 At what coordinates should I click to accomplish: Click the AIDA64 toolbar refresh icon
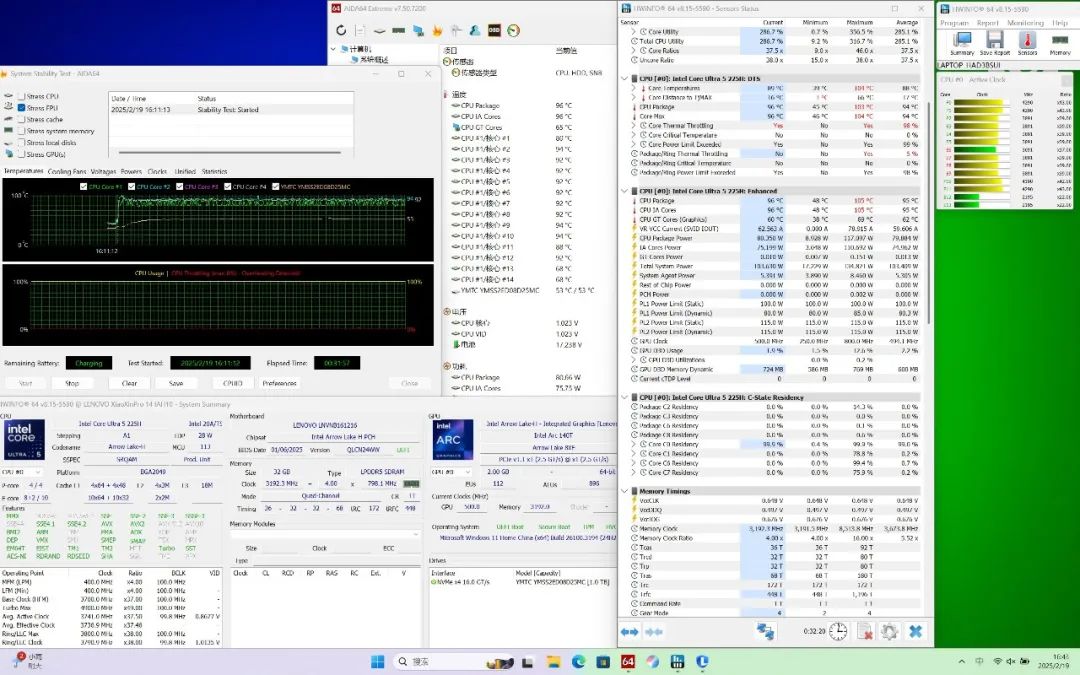[341, 30]
